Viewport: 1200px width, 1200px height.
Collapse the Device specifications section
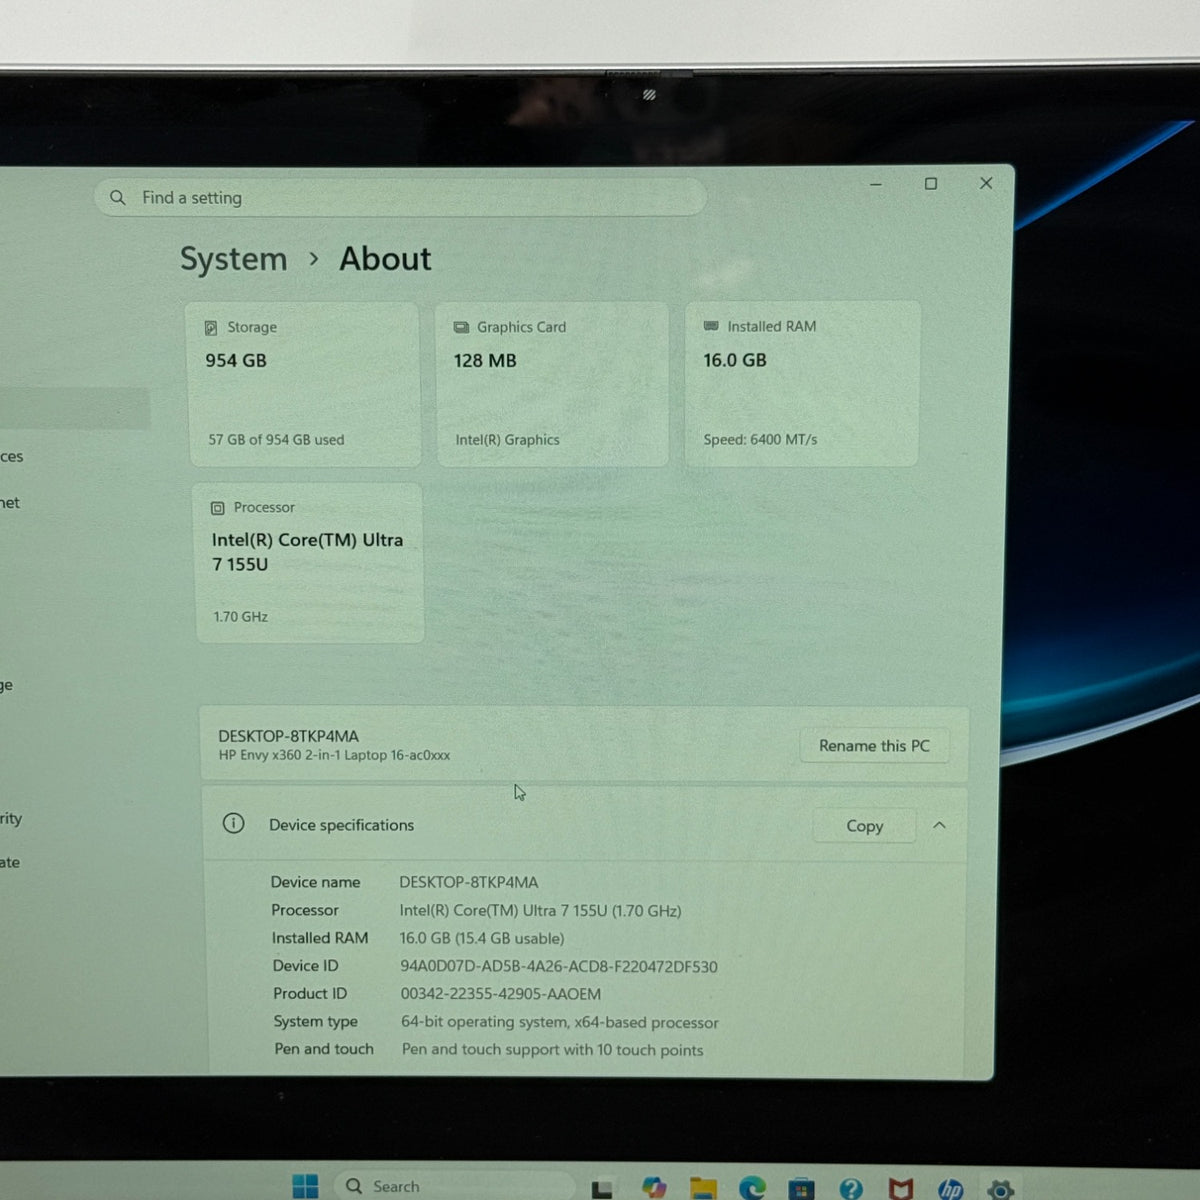(x=939, y=825)
